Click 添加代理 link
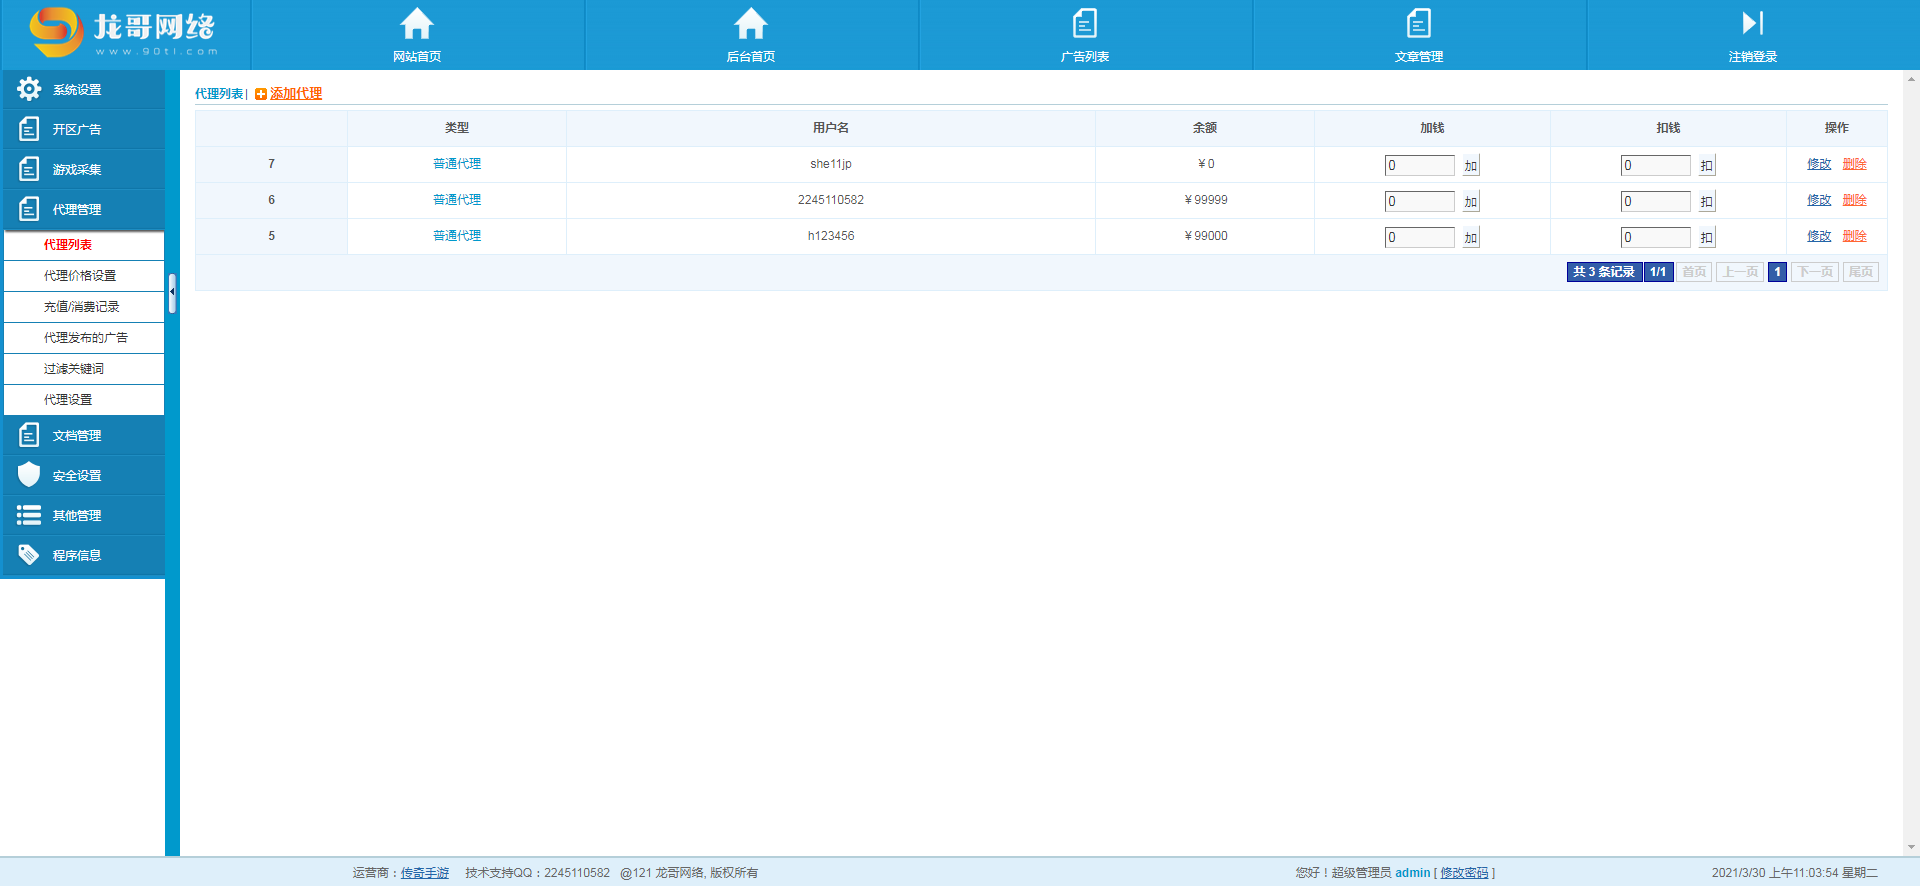Image resolution: width=1920 pixels, height=886 pixels. tap(296, 94)
